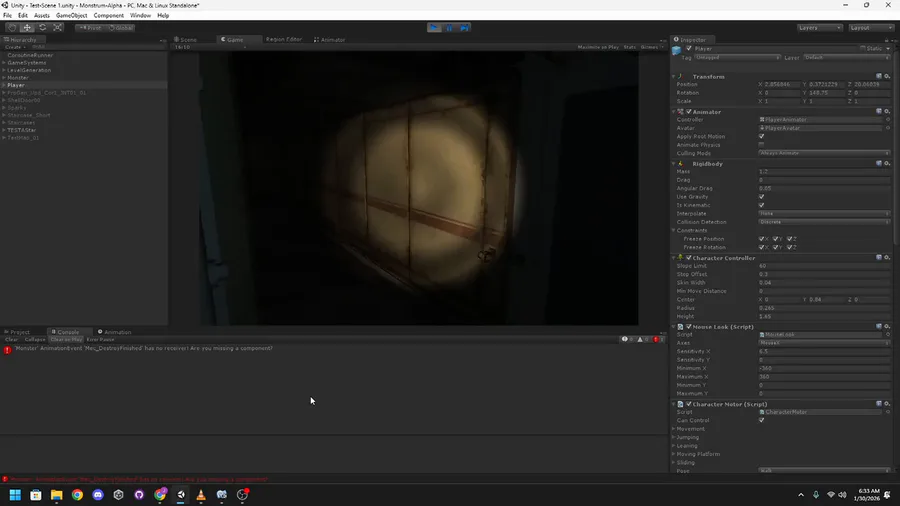The image size is (900, 506).
Task: Open the GameObject menu
Action: coord(71,15)
